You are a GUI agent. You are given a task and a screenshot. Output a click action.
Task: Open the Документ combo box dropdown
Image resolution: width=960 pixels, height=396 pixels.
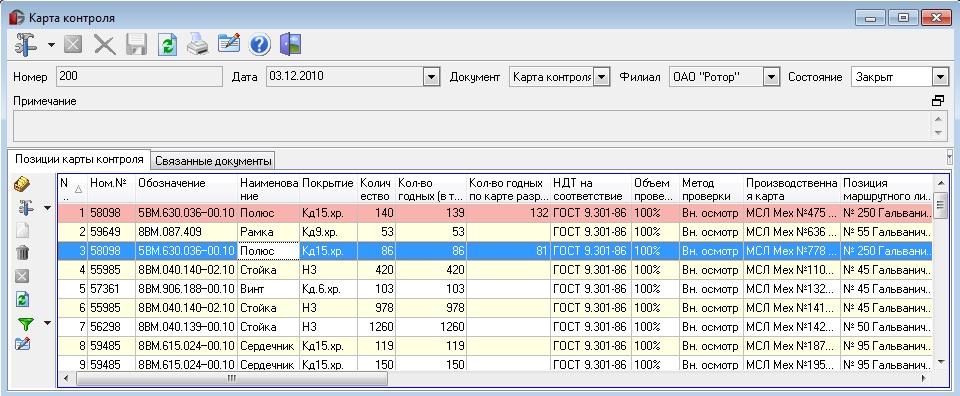point(602,77)
